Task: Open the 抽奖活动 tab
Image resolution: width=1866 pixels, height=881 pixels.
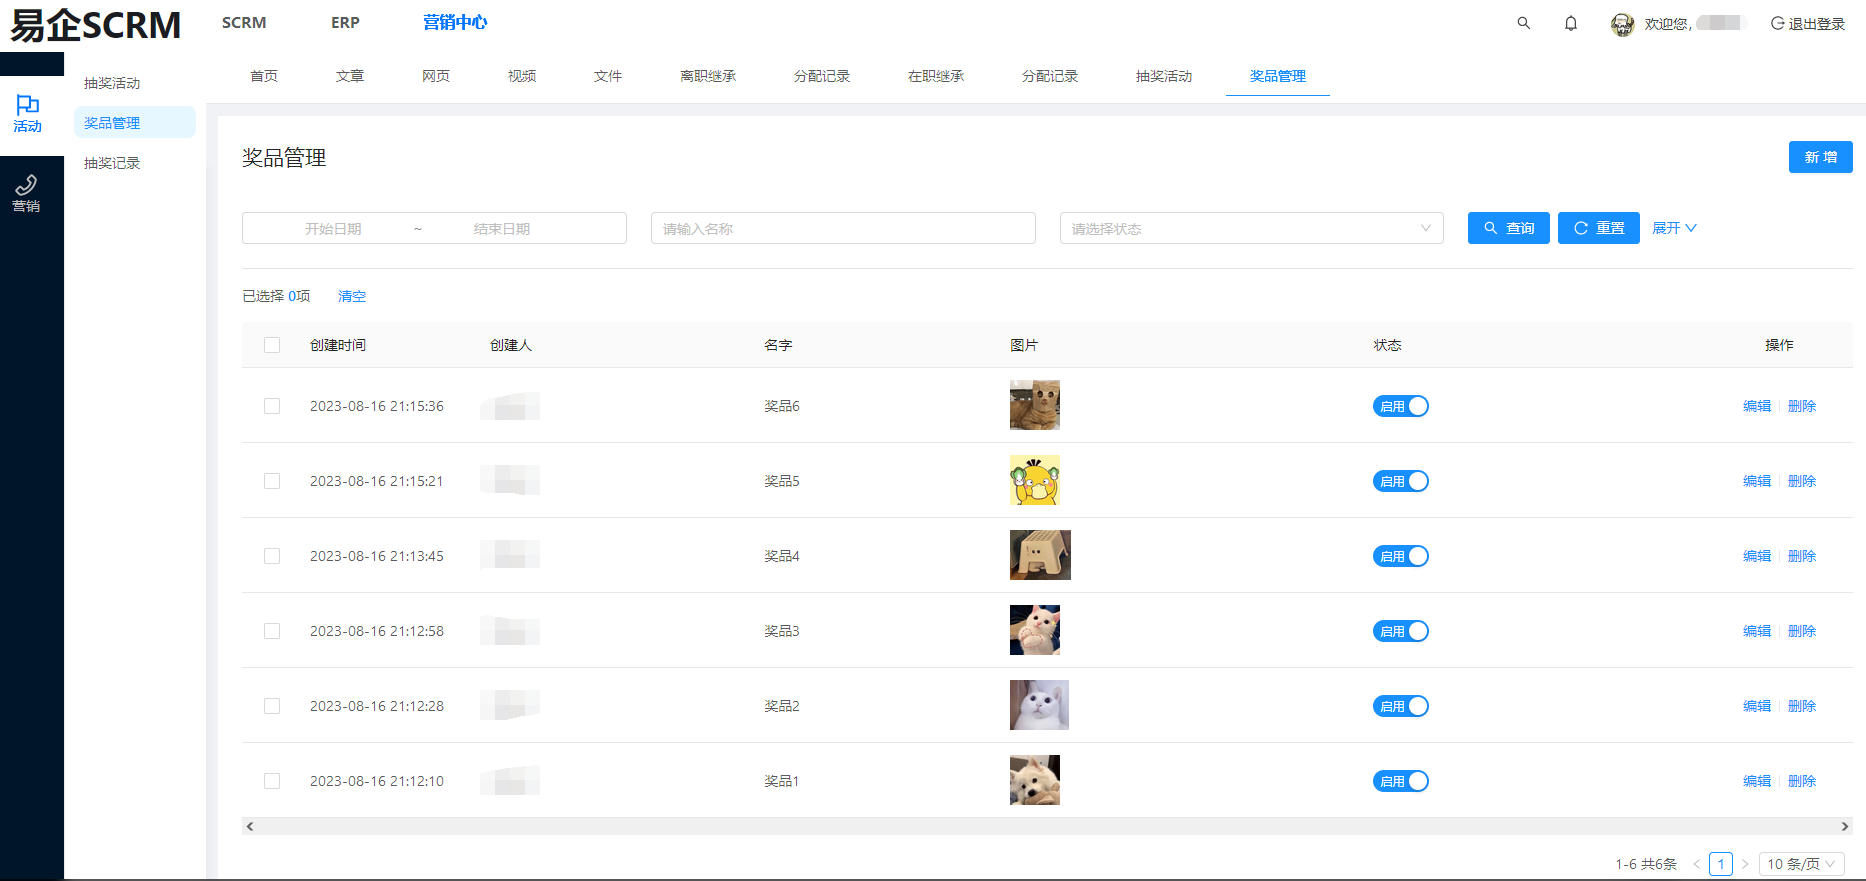Action: click(1164, 76)
